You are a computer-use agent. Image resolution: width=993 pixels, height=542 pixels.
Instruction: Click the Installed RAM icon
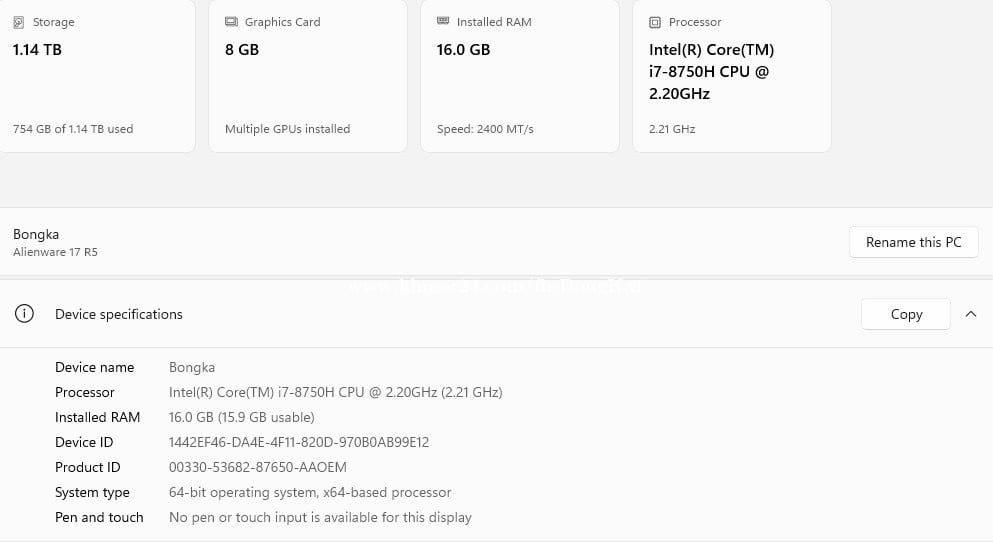click(x=443, y=22)
